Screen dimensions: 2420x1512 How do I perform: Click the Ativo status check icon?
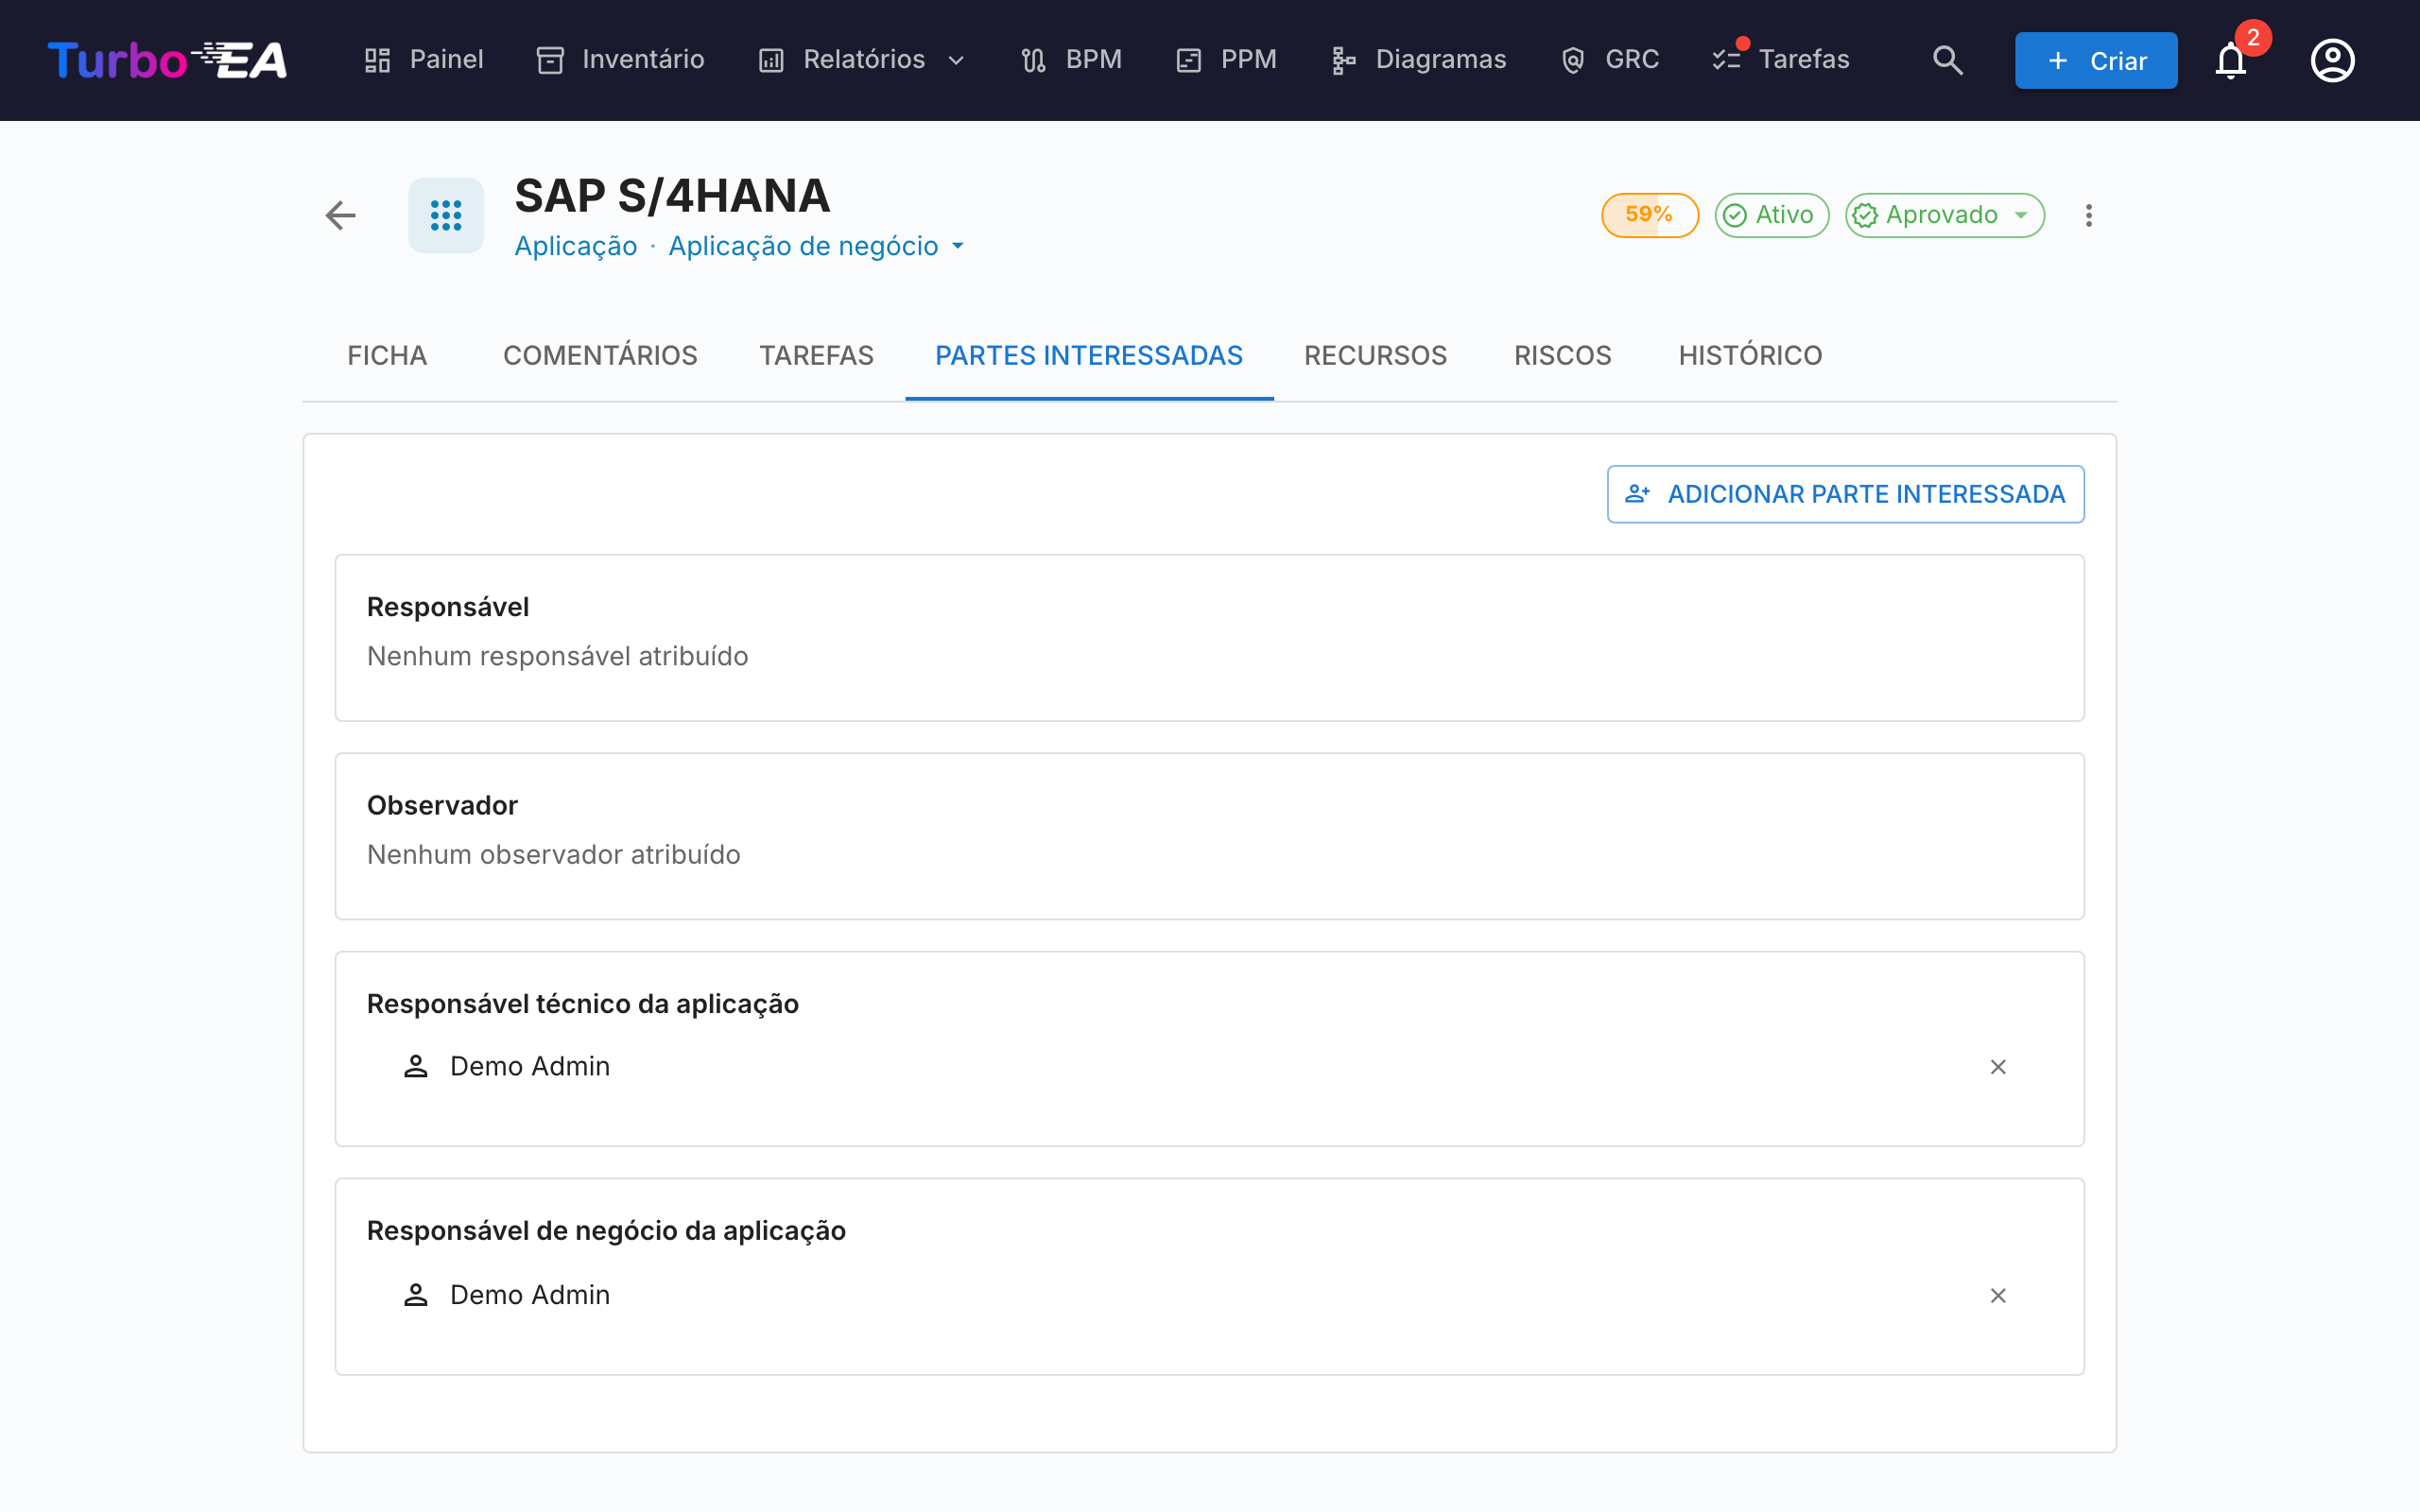pos(1735,215)
